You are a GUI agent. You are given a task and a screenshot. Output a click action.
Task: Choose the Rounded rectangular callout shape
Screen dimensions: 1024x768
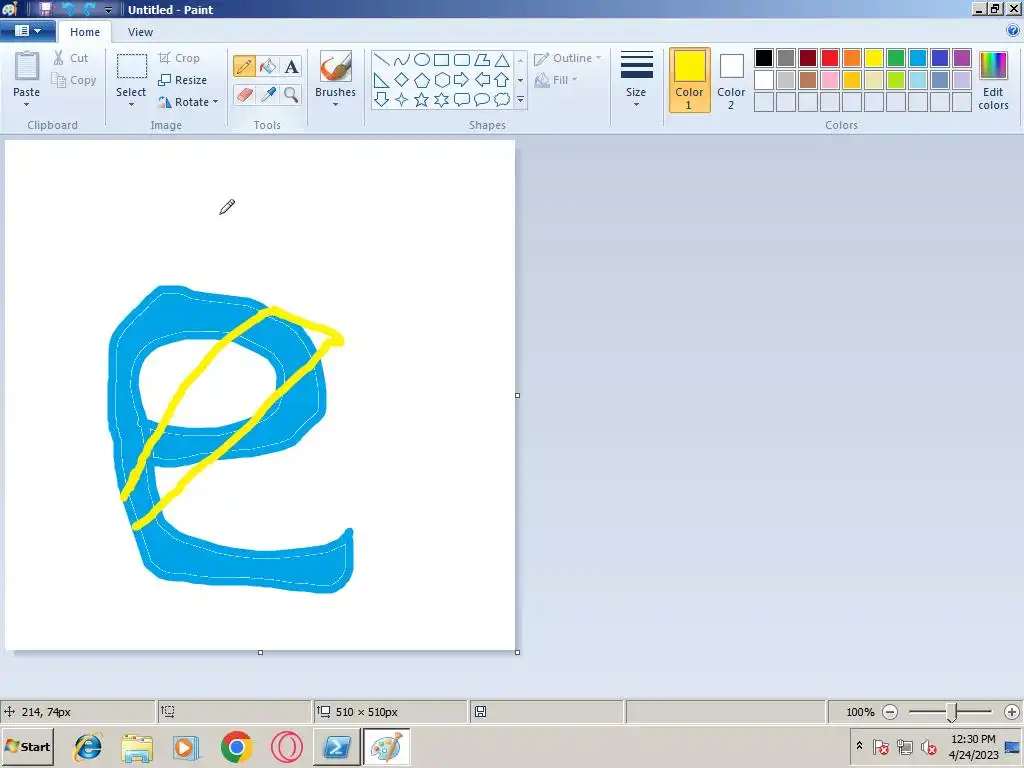click(462, 99)
